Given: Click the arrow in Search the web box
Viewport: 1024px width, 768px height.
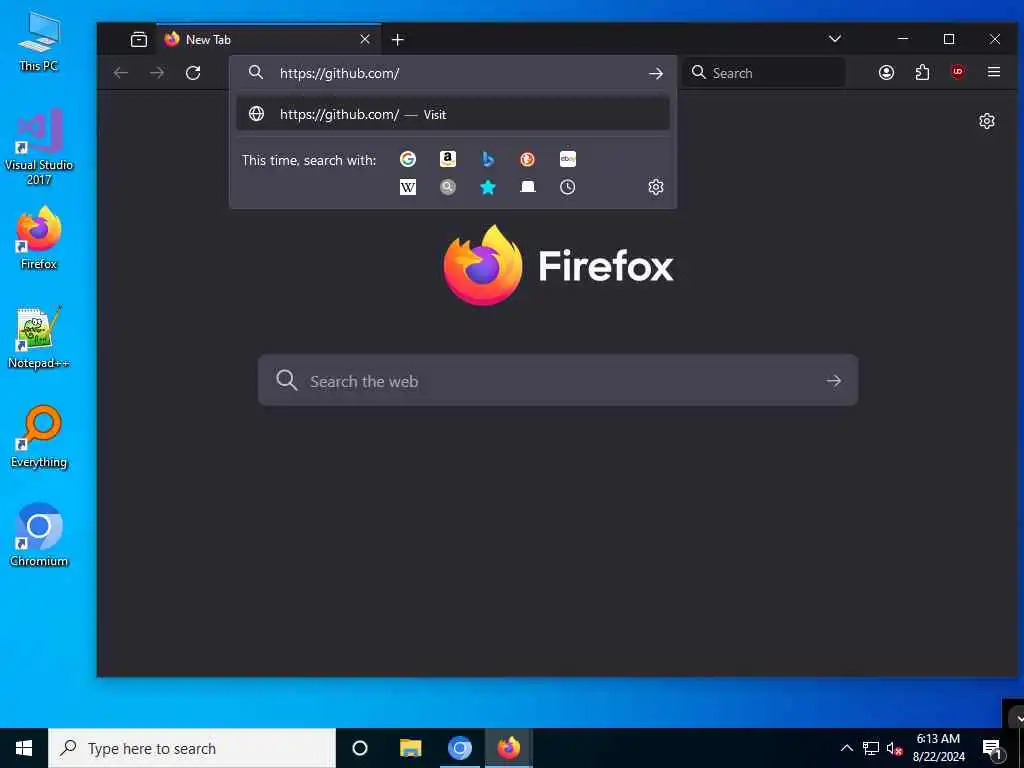Looking at the screenshot, I should coord(833,381).
